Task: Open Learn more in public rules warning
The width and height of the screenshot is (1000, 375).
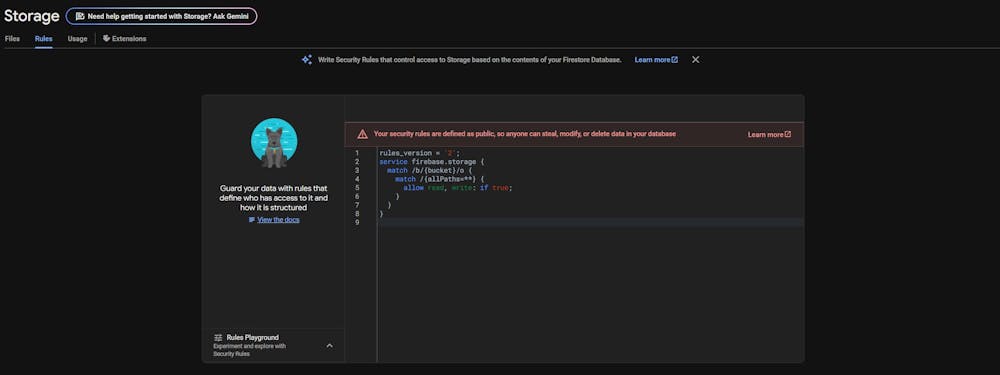Action: [x=769, y=135]
